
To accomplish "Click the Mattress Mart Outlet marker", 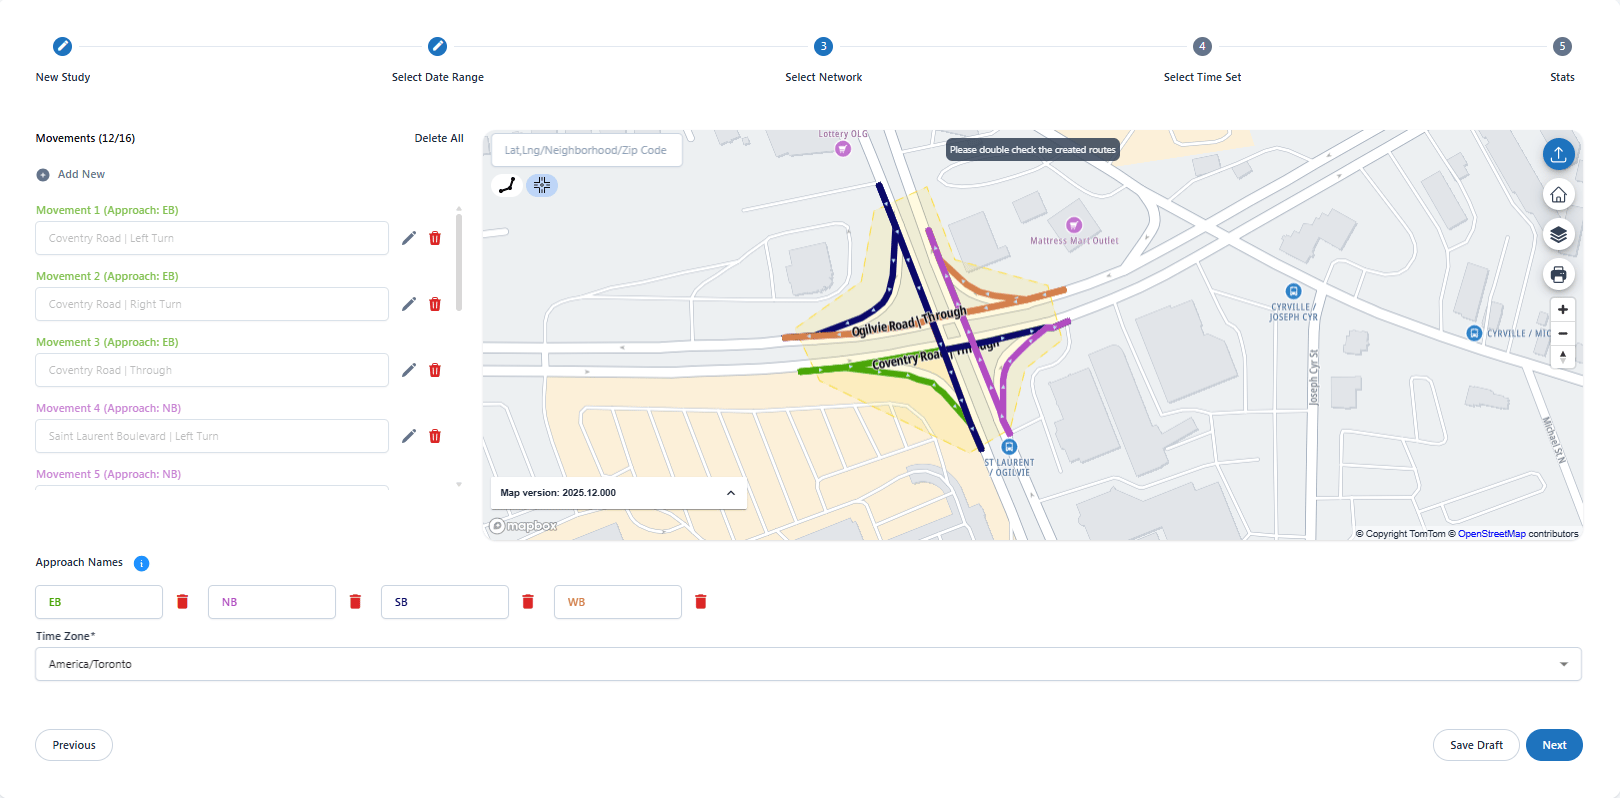I will (x=1074, y=225).
